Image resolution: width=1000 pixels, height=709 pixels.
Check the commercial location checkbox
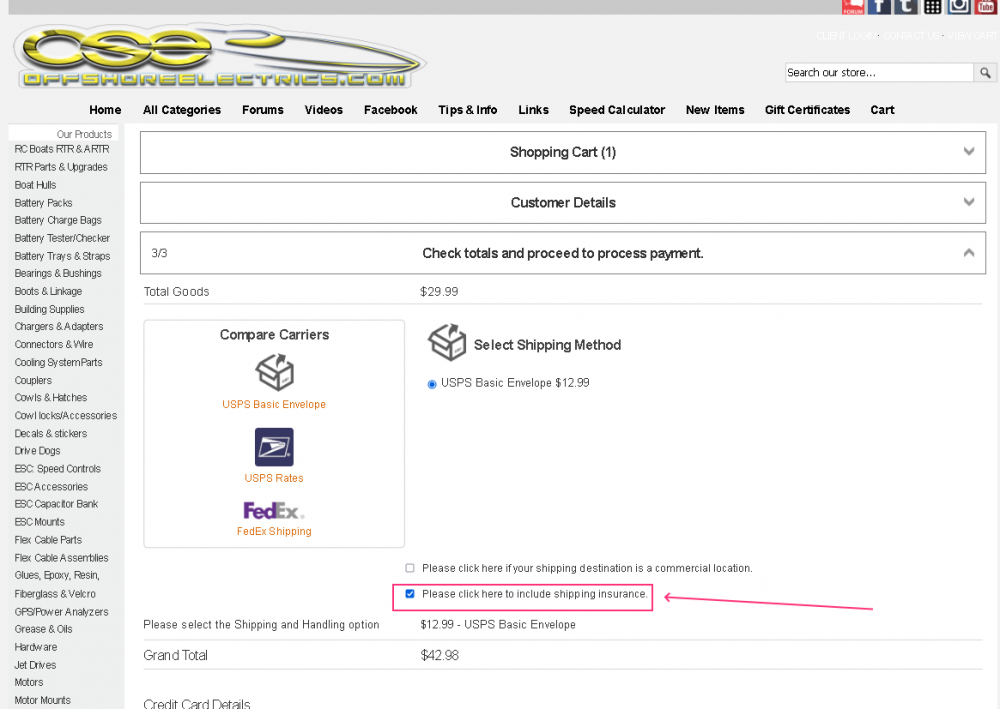[x=410, y=568]
